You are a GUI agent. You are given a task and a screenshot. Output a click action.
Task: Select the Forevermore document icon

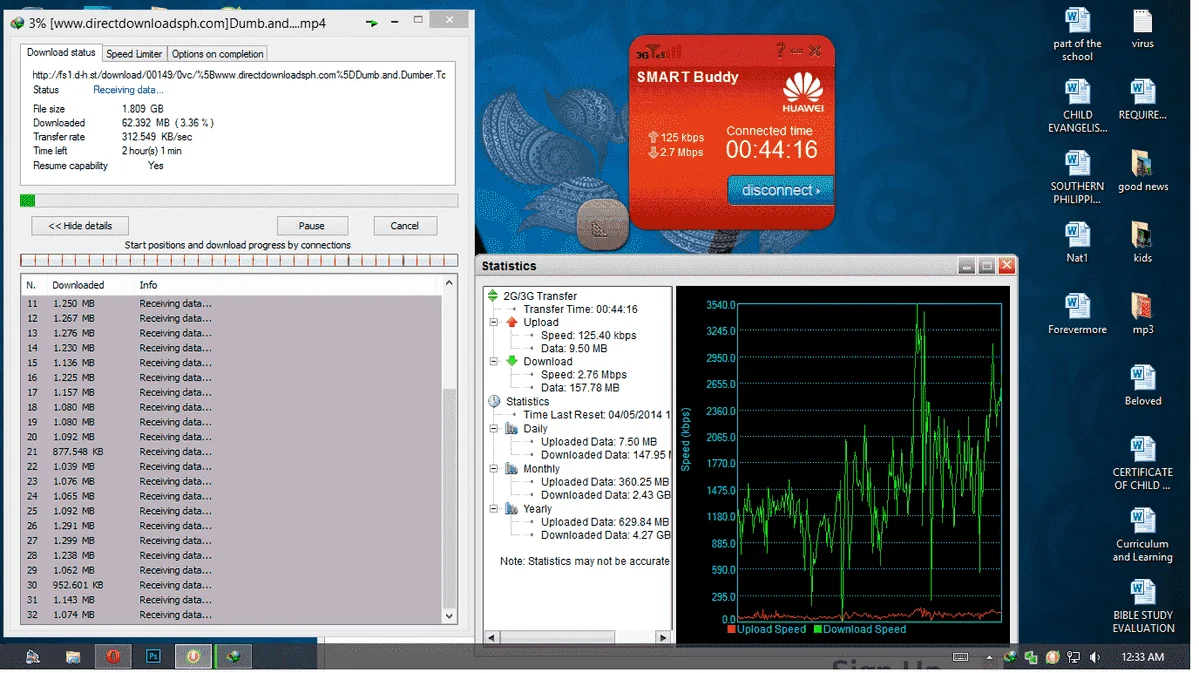pos(1077,314)
